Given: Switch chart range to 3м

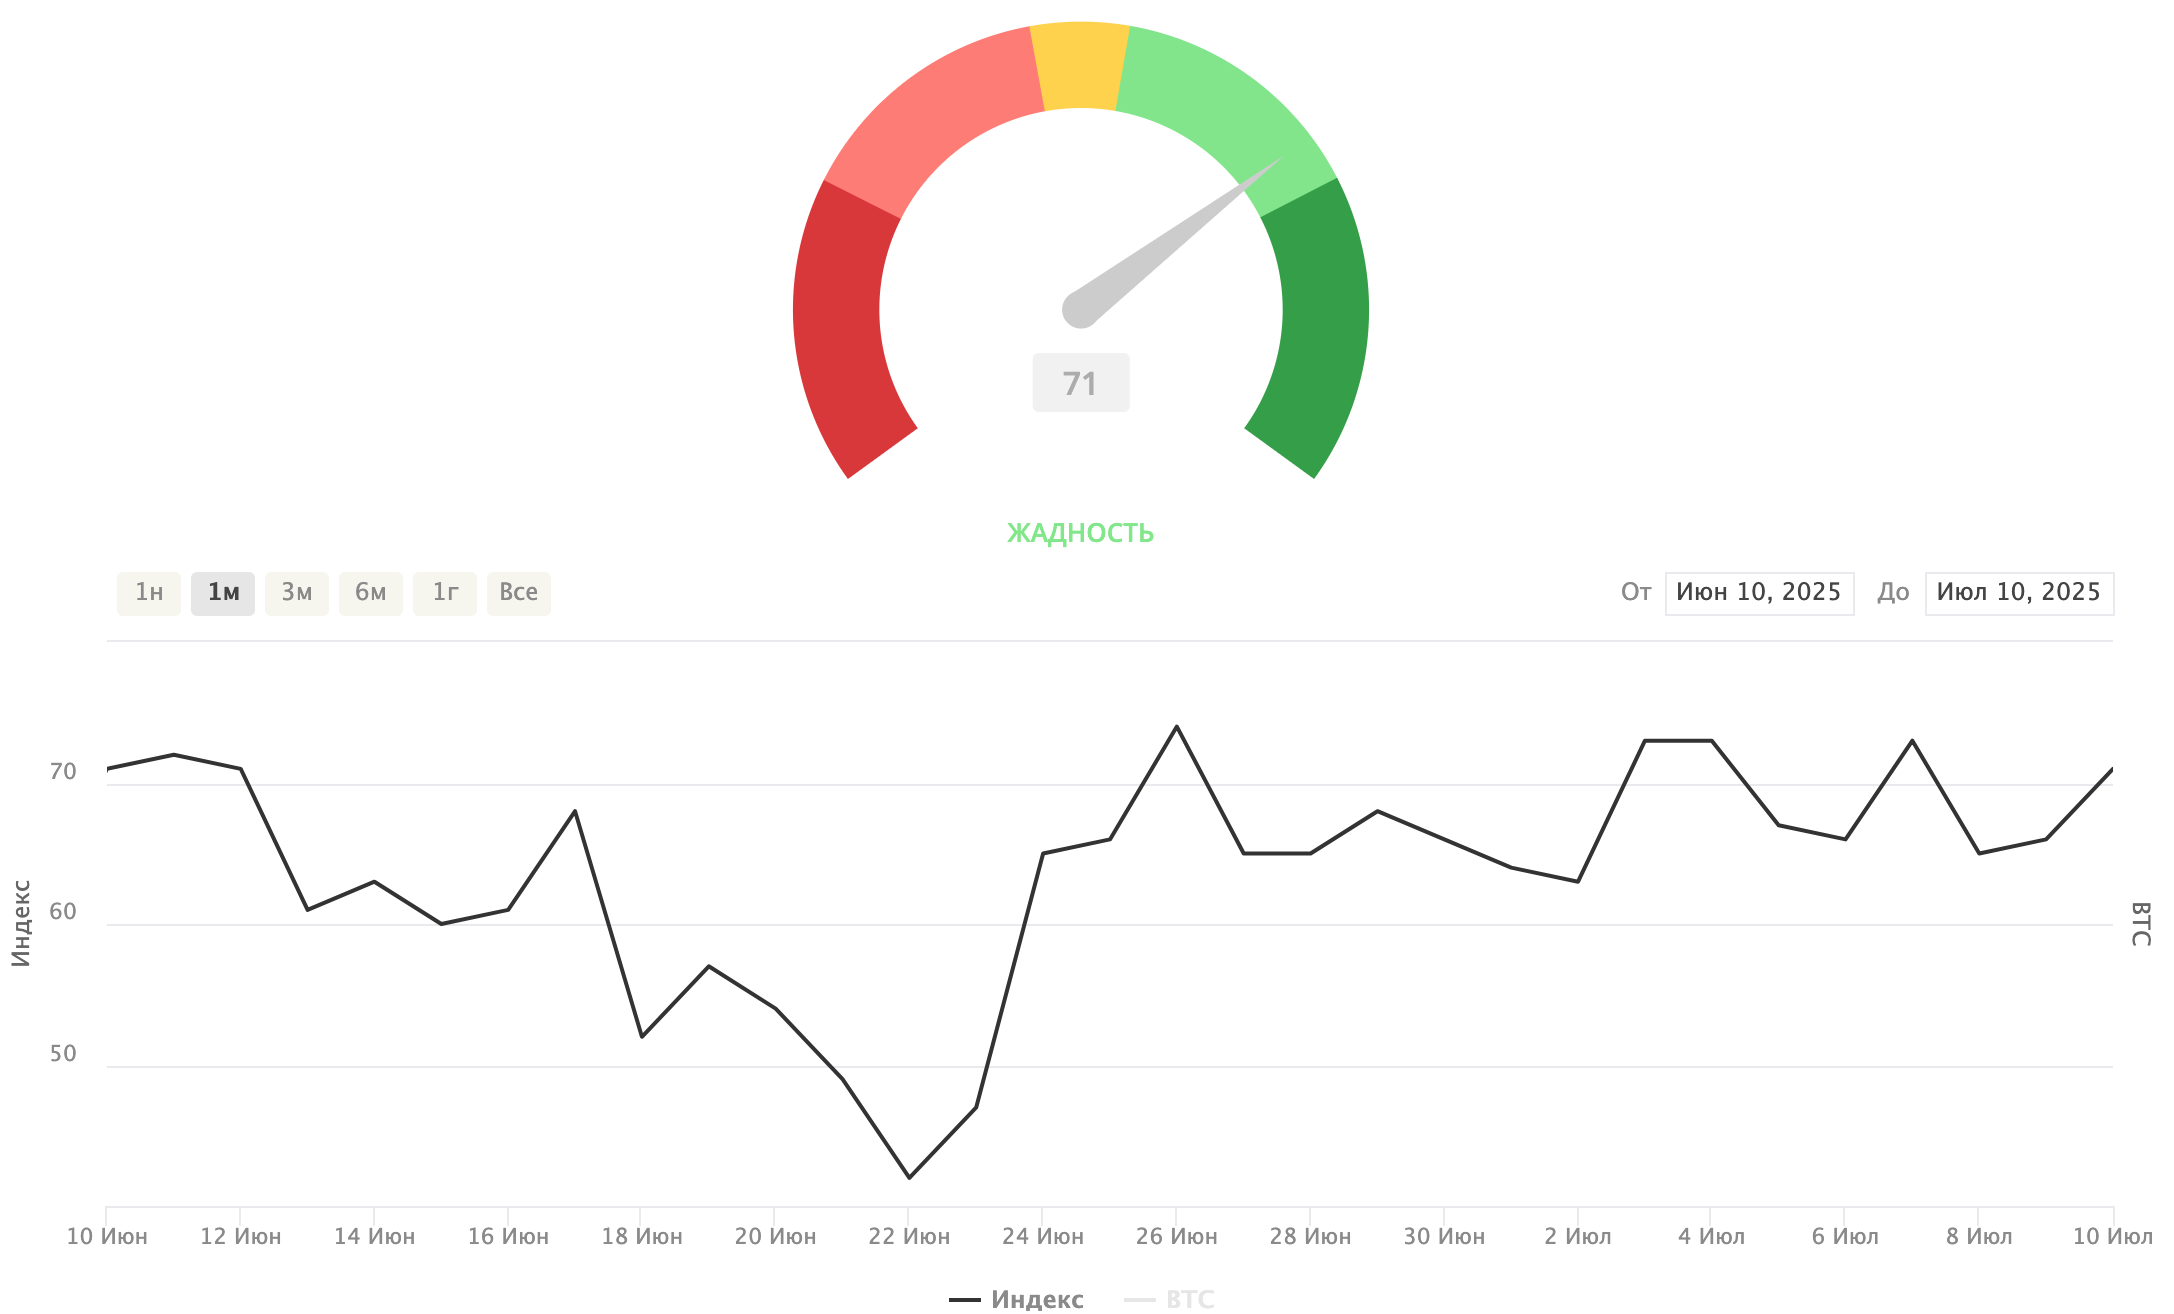Looking at the screenshot, I should point(297,593).
